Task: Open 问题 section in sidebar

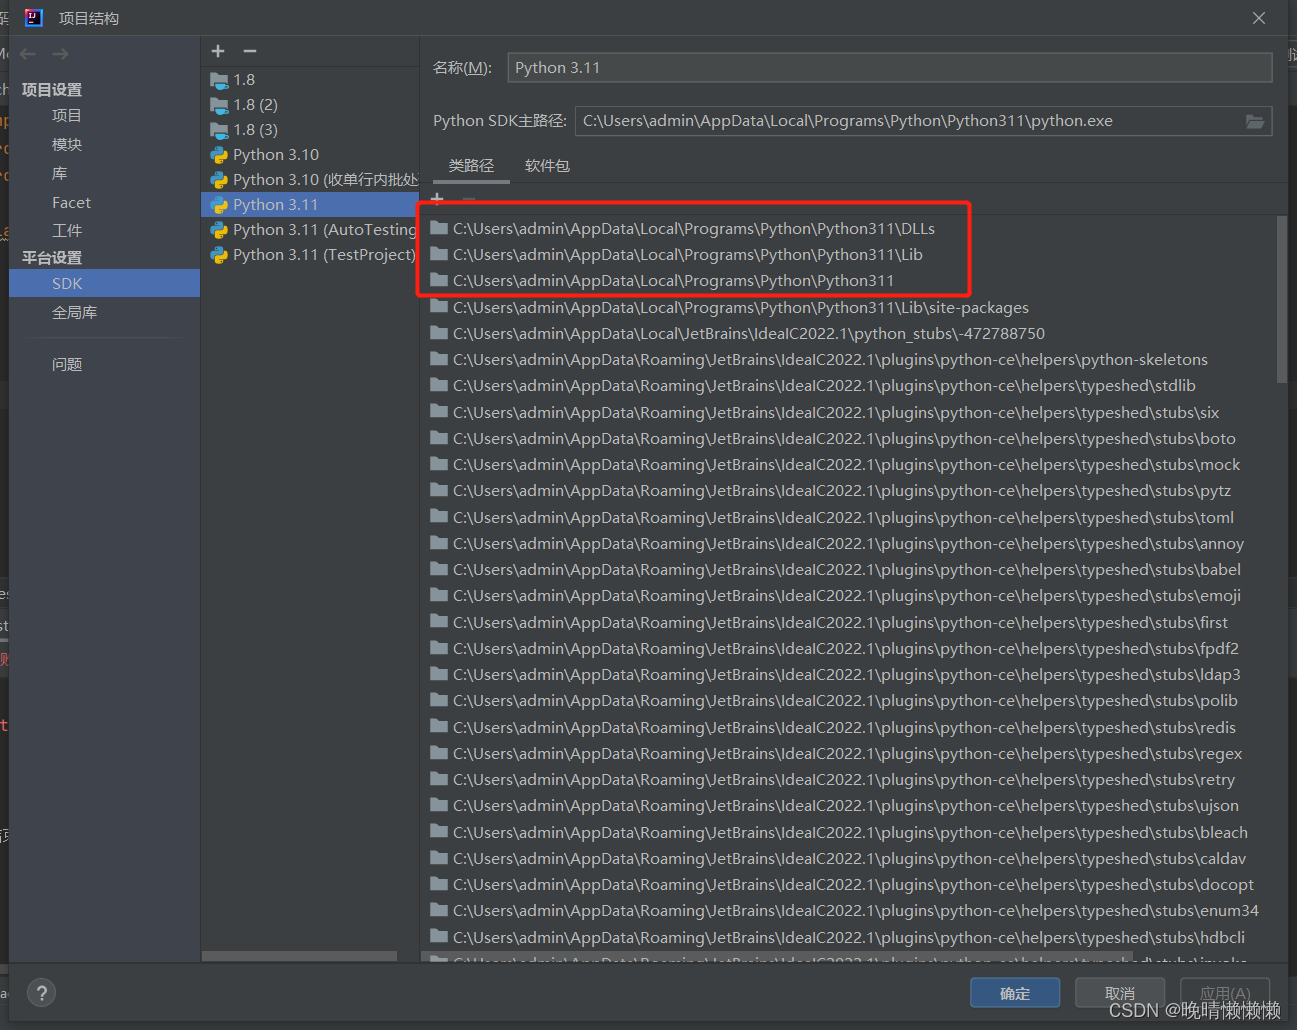Action: [67, 365]
